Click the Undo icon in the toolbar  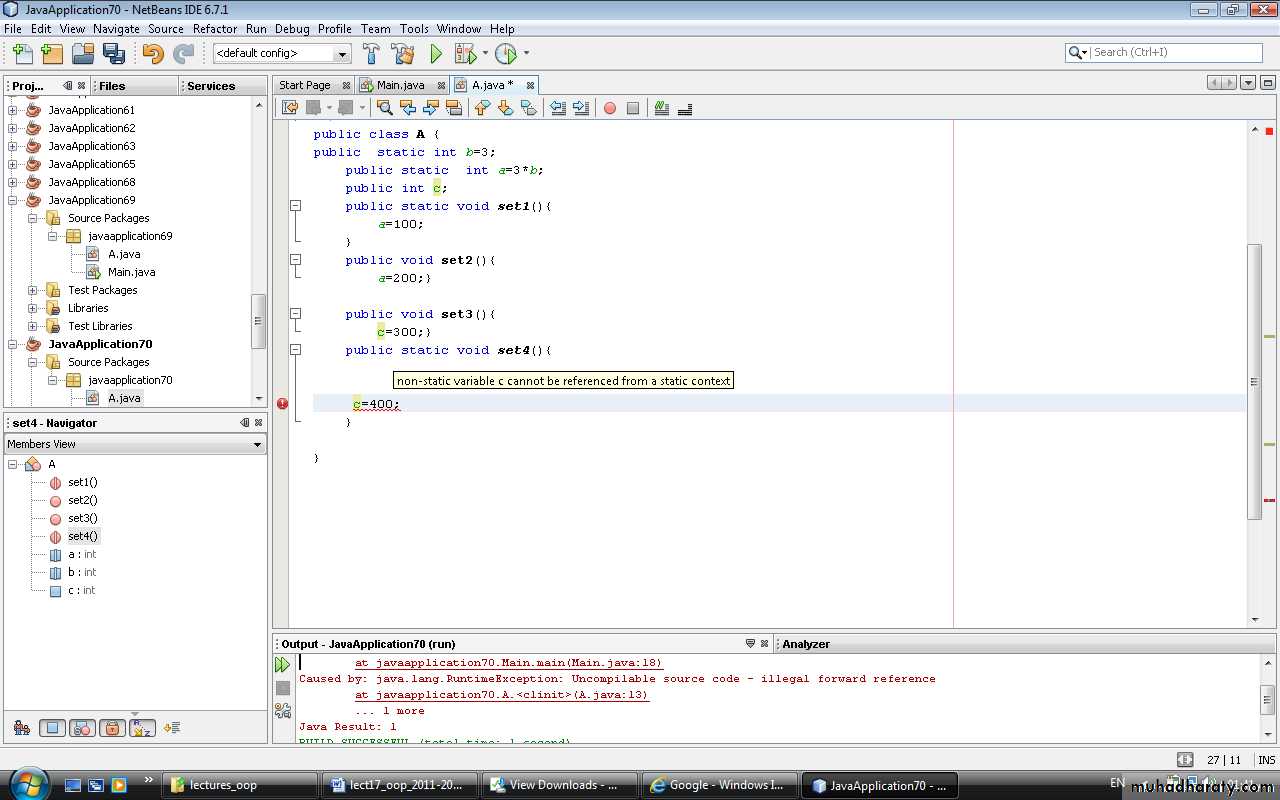click(x=153, y=54)
